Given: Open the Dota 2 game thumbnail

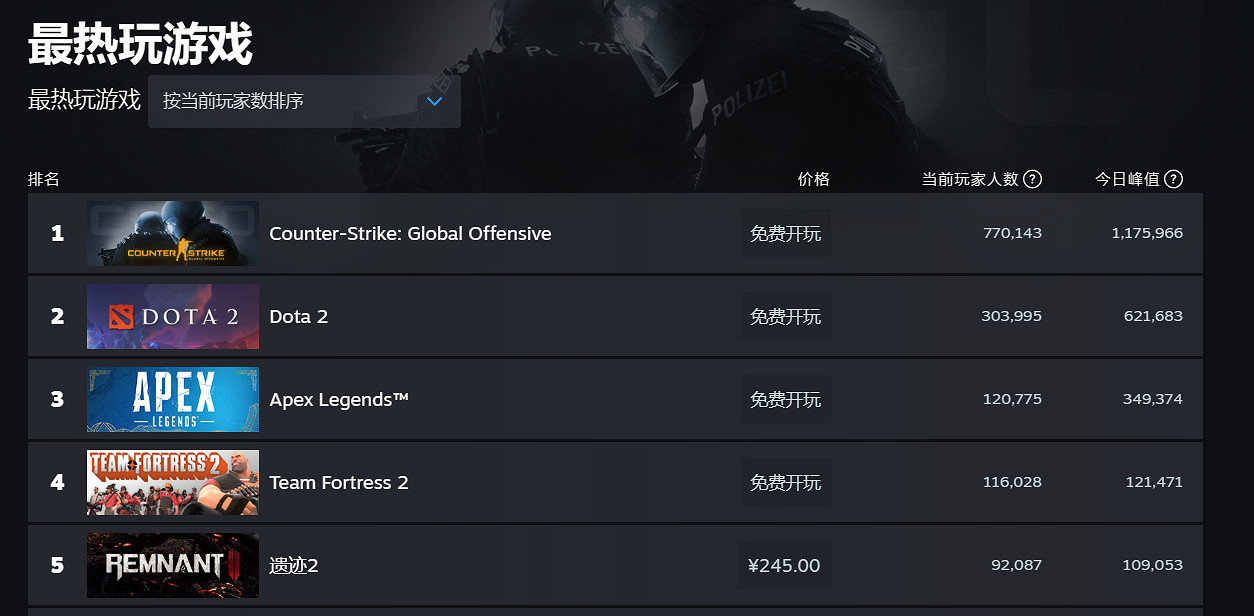Looking at the screenshot, I should [173, 316].
